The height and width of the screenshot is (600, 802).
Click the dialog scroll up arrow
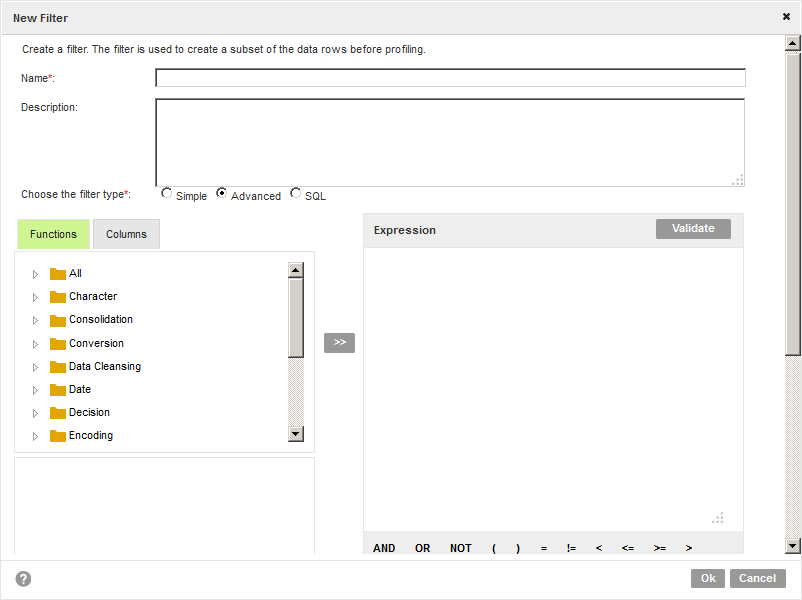pyautogui.click(x=793, y=43)
